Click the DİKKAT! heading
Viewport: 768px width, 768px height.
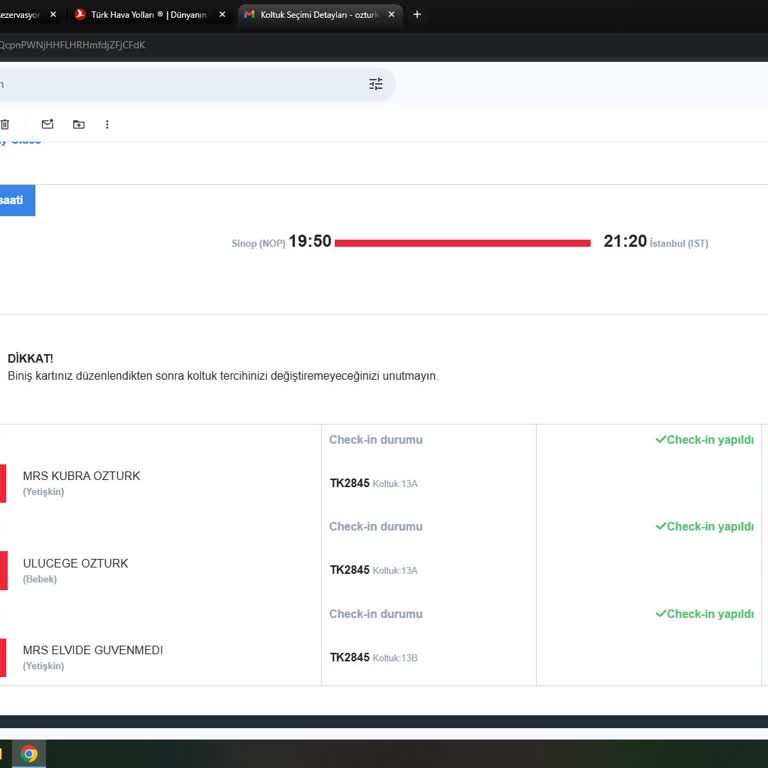pyautogui.click(x=30, y=359)
